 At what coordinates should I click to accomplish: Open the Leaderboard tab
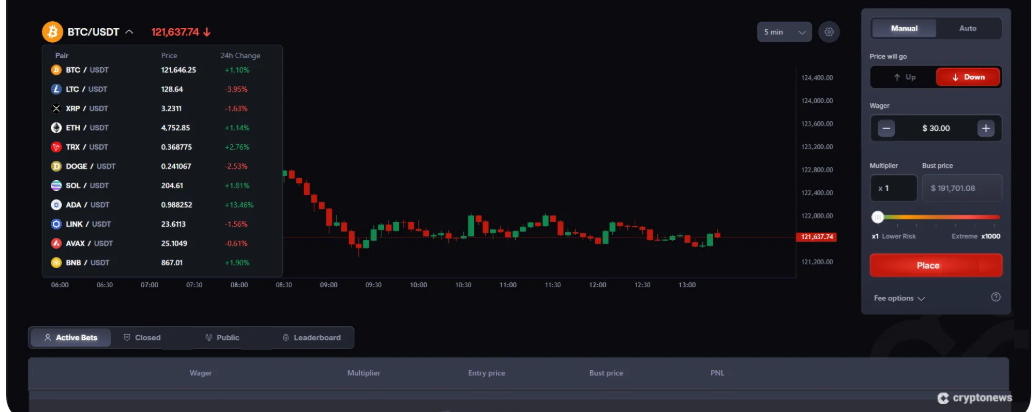pos(311,338)
